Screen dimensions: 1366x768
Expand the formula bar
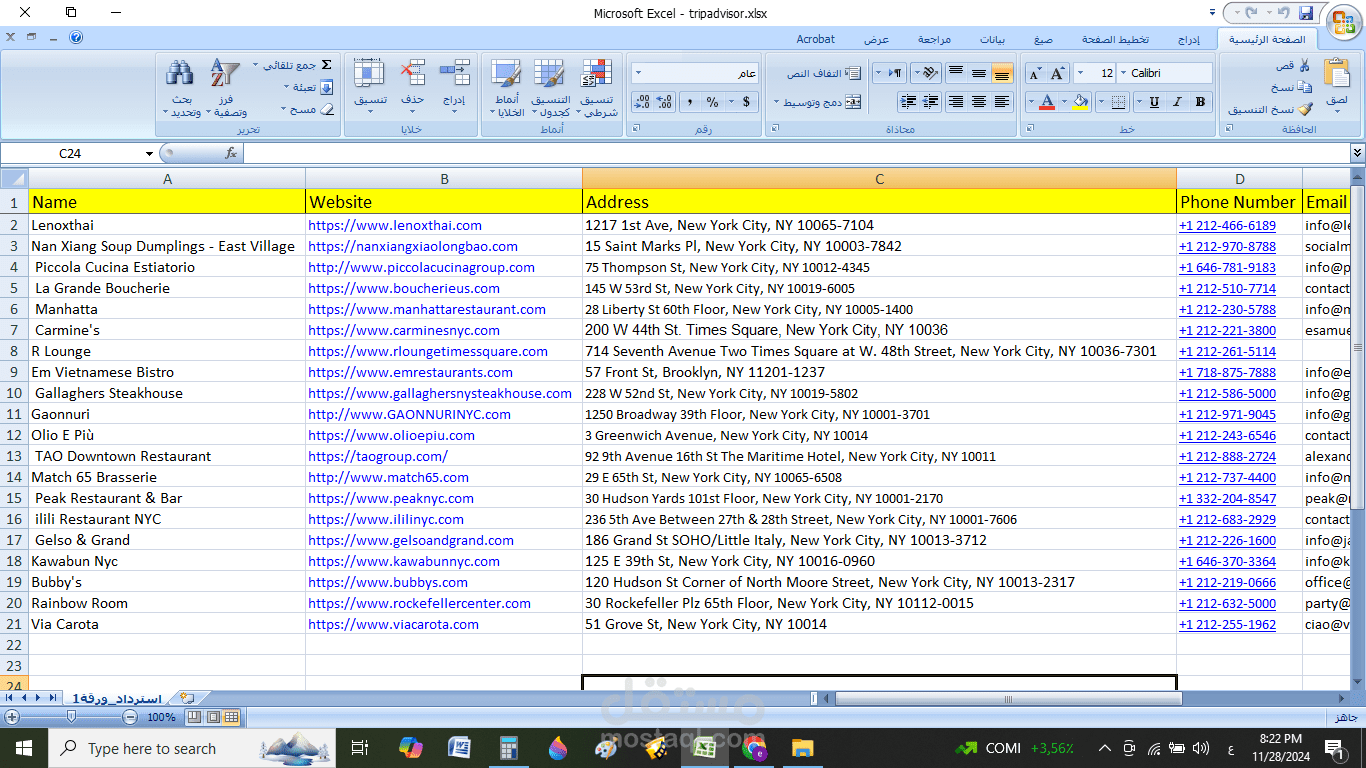[x=1357, y=153]
